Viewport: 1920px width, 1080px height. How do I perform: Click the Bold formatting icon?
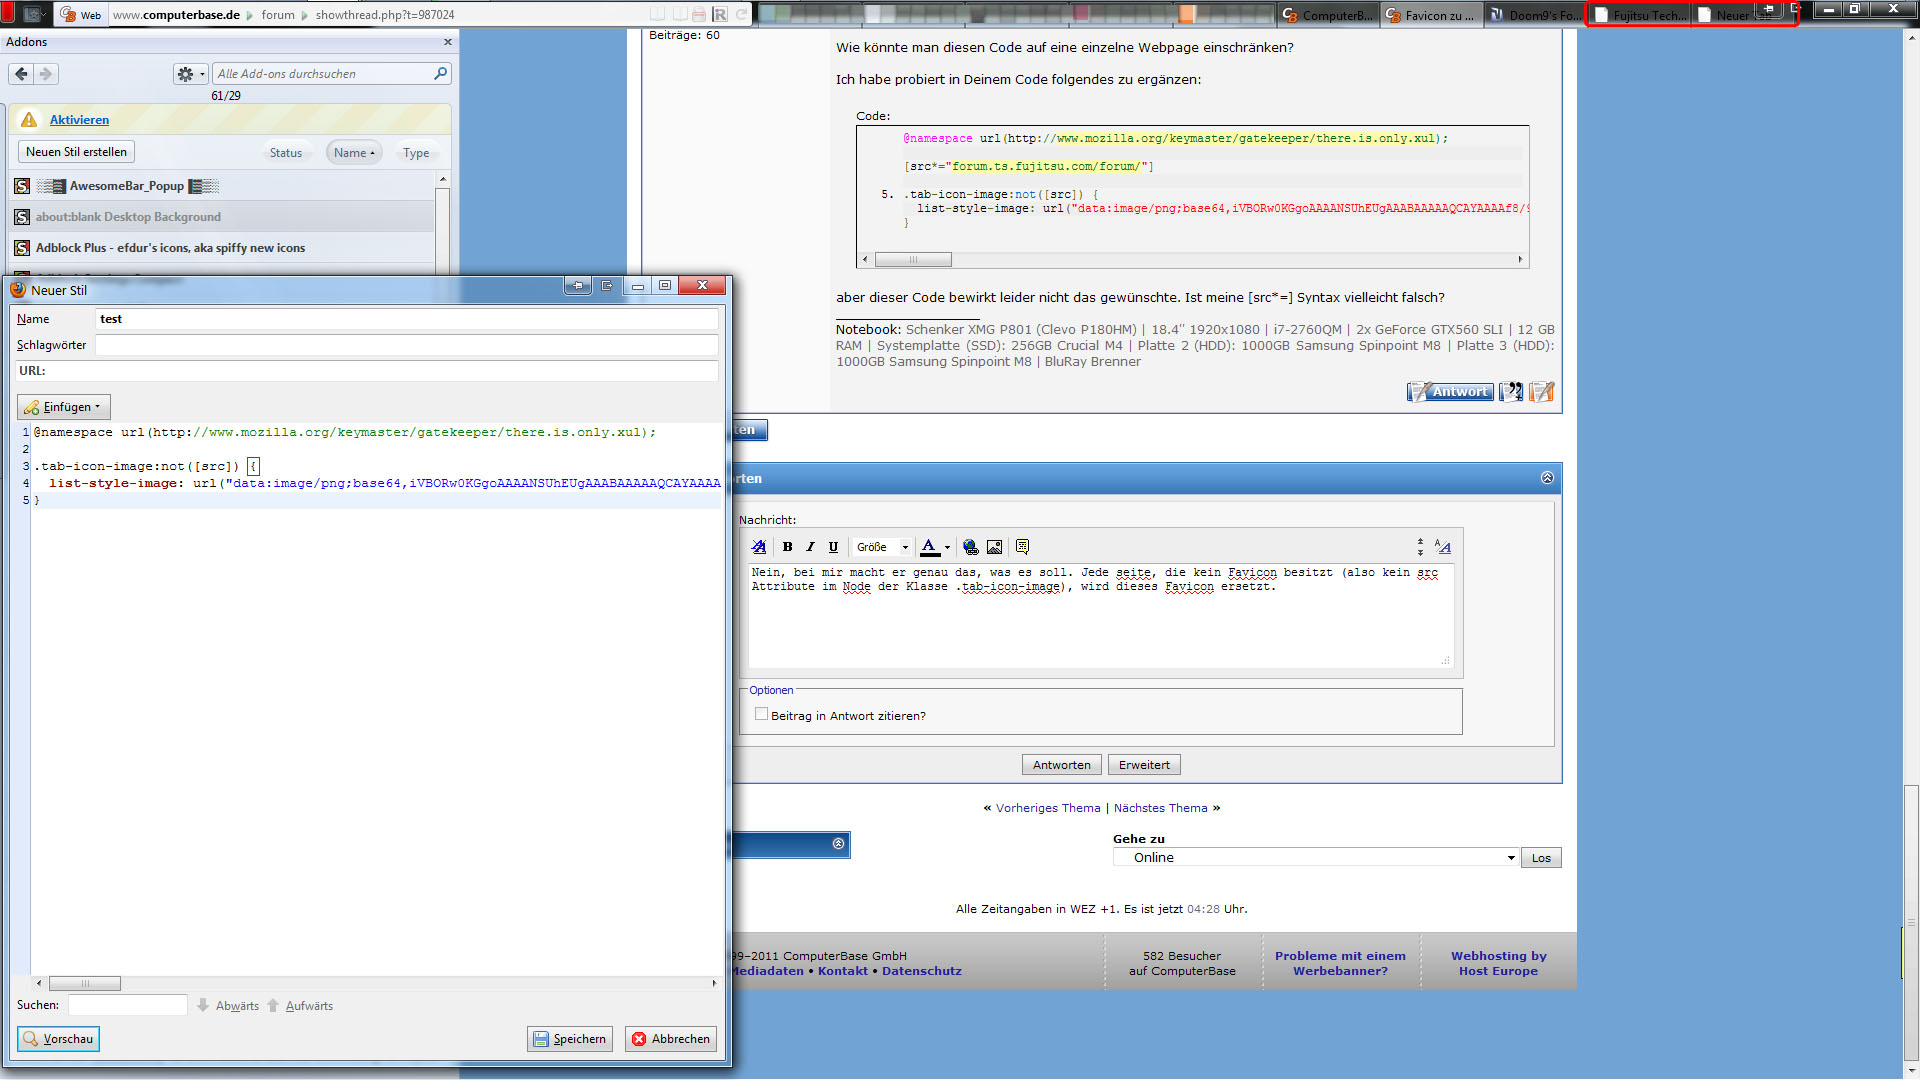[787, 547]
